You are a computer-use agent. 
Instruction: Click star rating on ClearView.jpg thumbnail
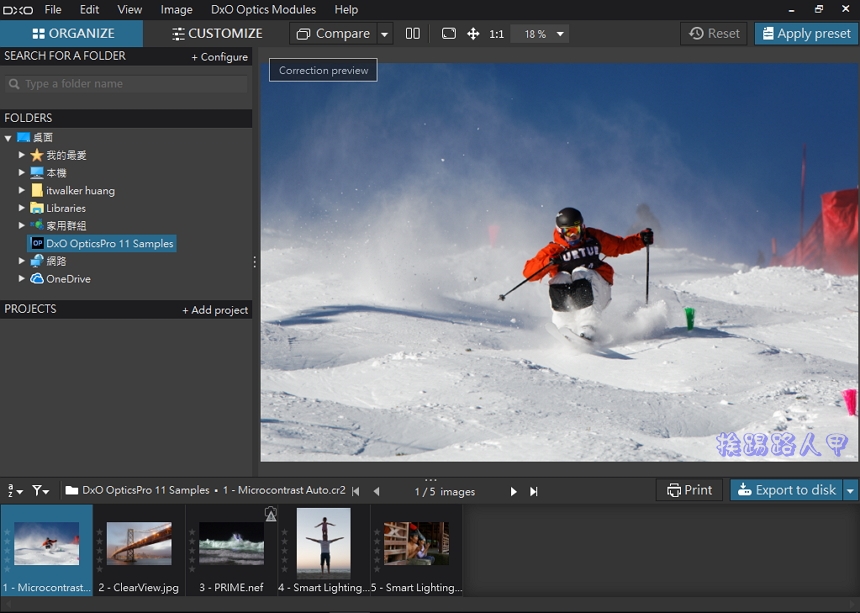click(99, 550)
